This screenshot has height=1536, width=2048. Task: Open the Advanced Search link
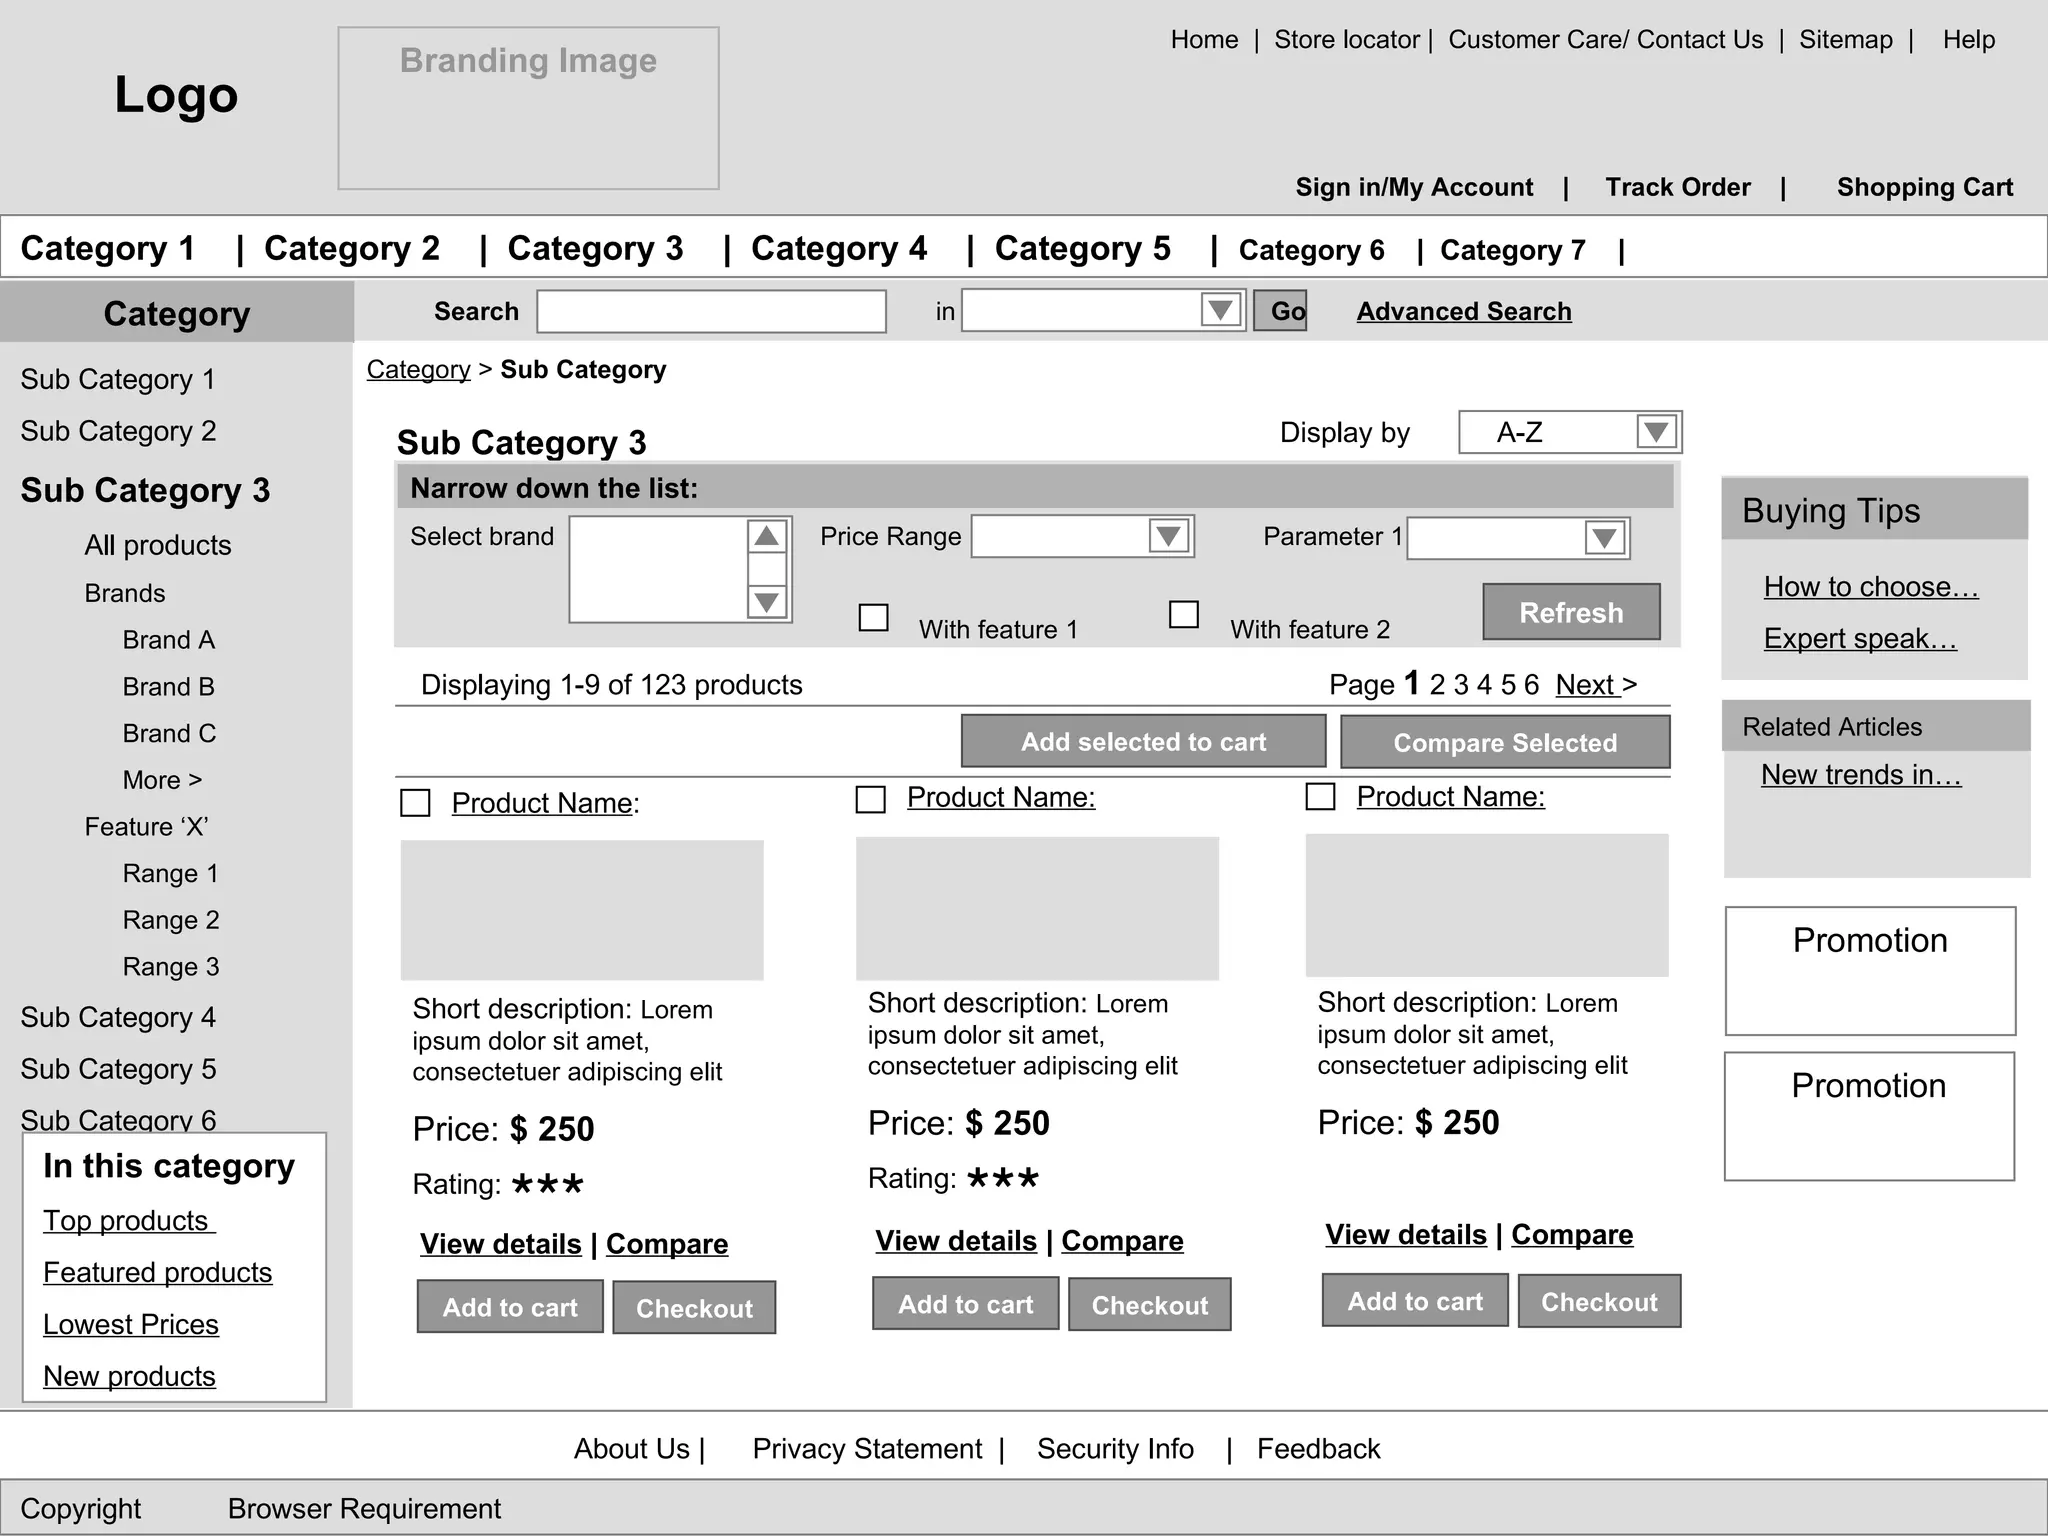[1463, 311]
